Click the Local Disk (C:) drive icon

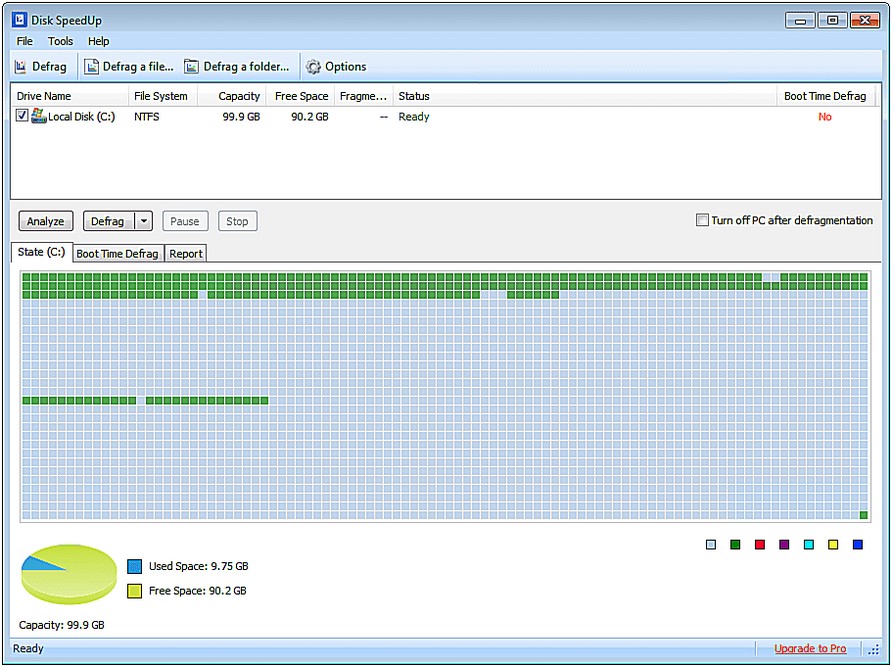pos(39,116)
